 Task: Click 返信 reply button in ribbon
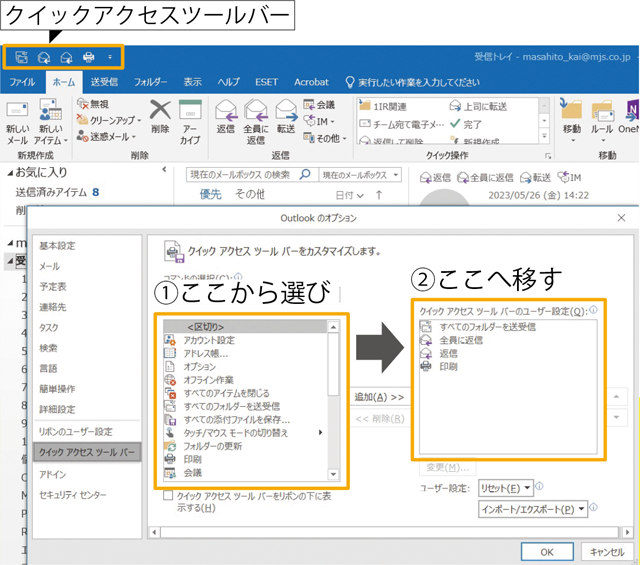(226, 117)
